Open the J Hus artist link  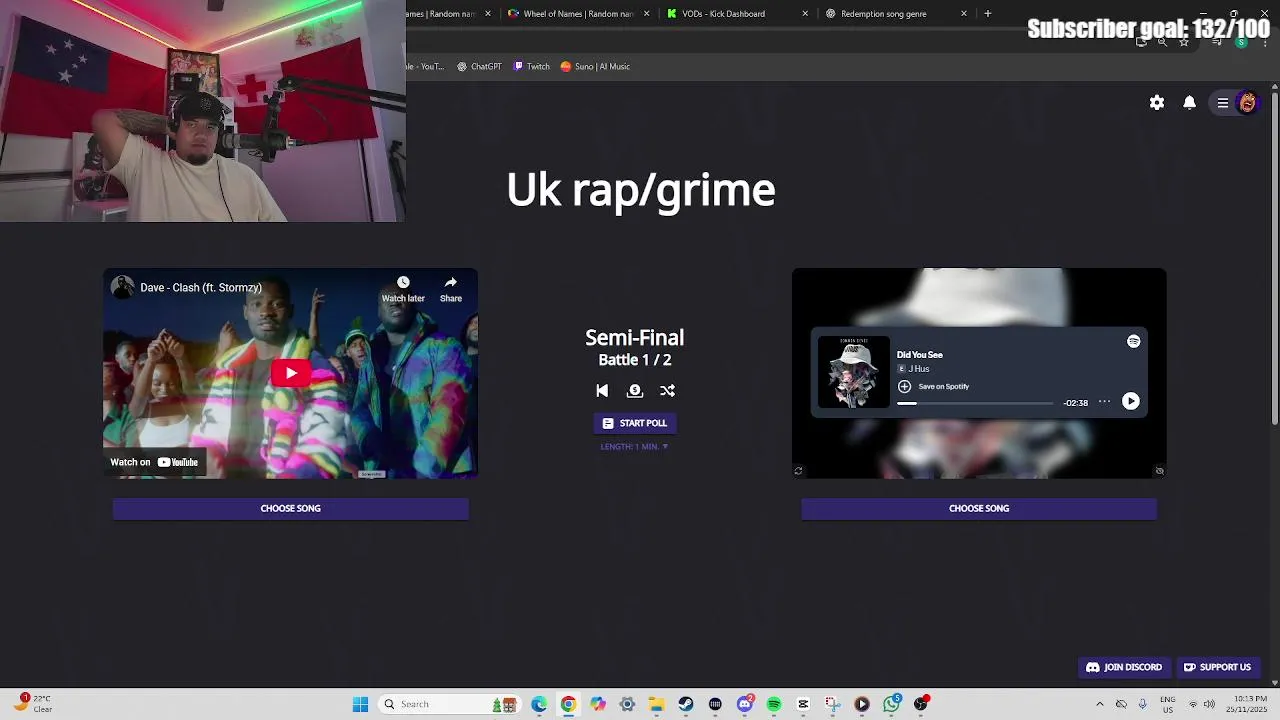point(918,369)
